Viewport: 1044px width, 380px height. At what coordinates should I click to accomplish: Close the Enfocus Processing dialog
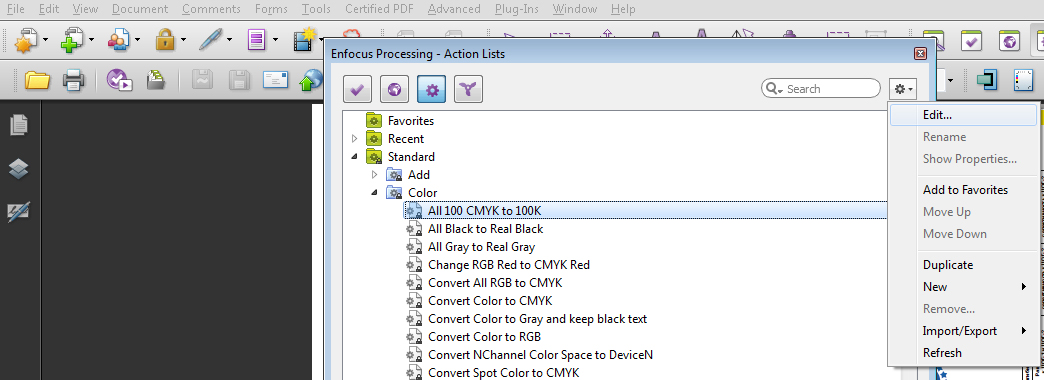[x=921, y=54]
